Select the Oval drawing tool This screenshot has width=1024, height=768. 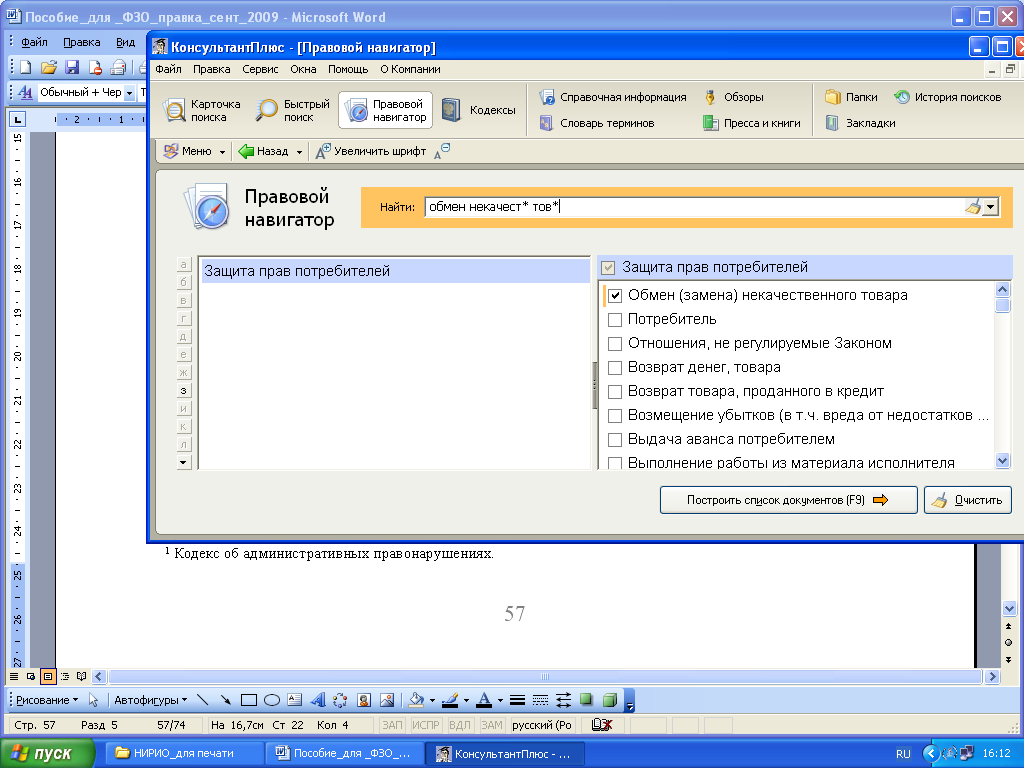[272, 700]
